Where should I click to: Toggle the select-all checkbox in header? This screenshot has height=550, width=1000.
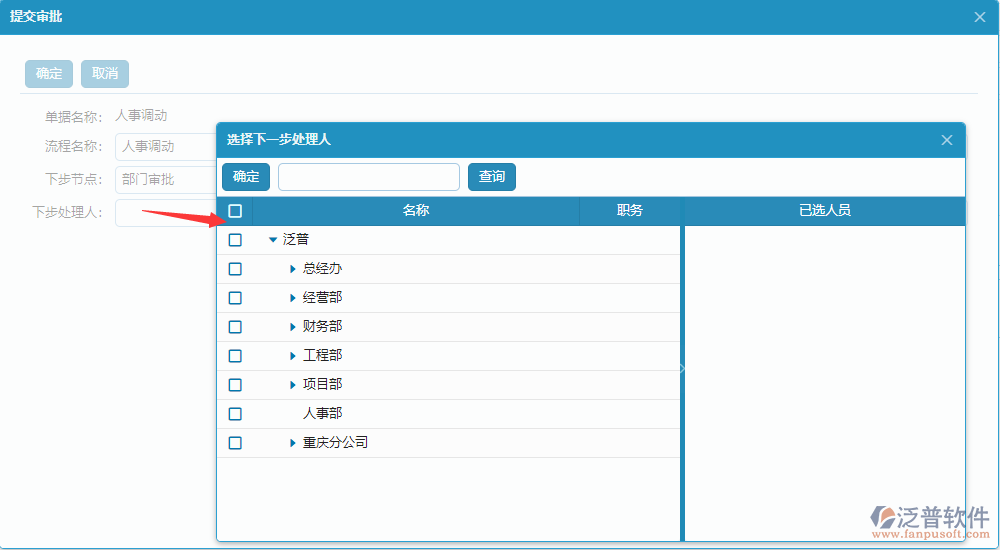click(235, 211)
